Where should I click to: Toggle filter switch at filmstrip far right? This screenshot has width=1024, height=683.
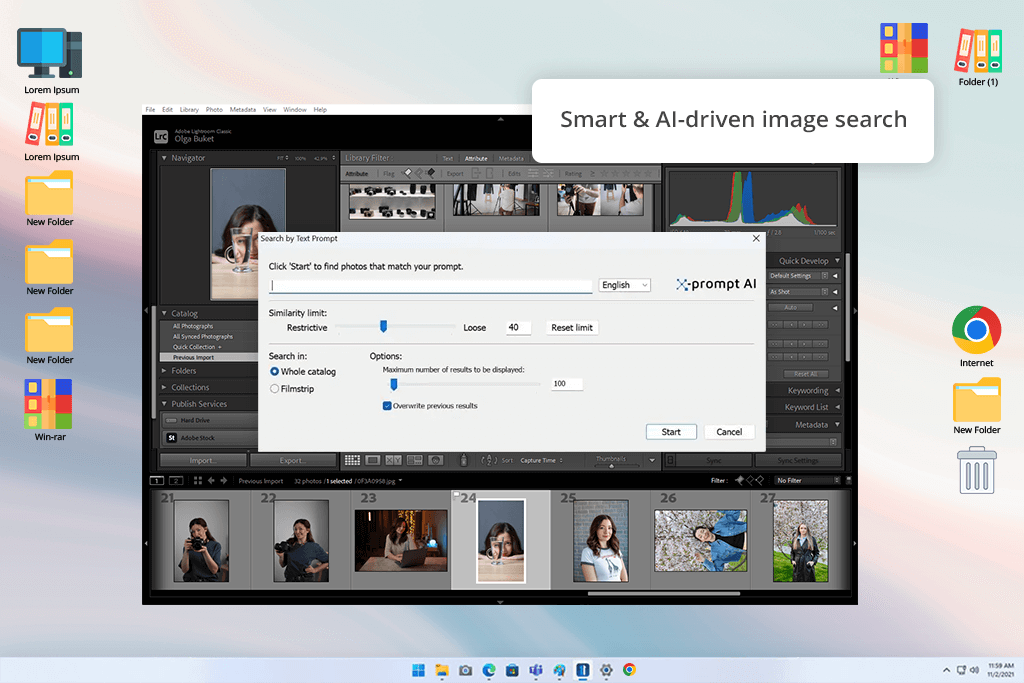pos(849,481)
